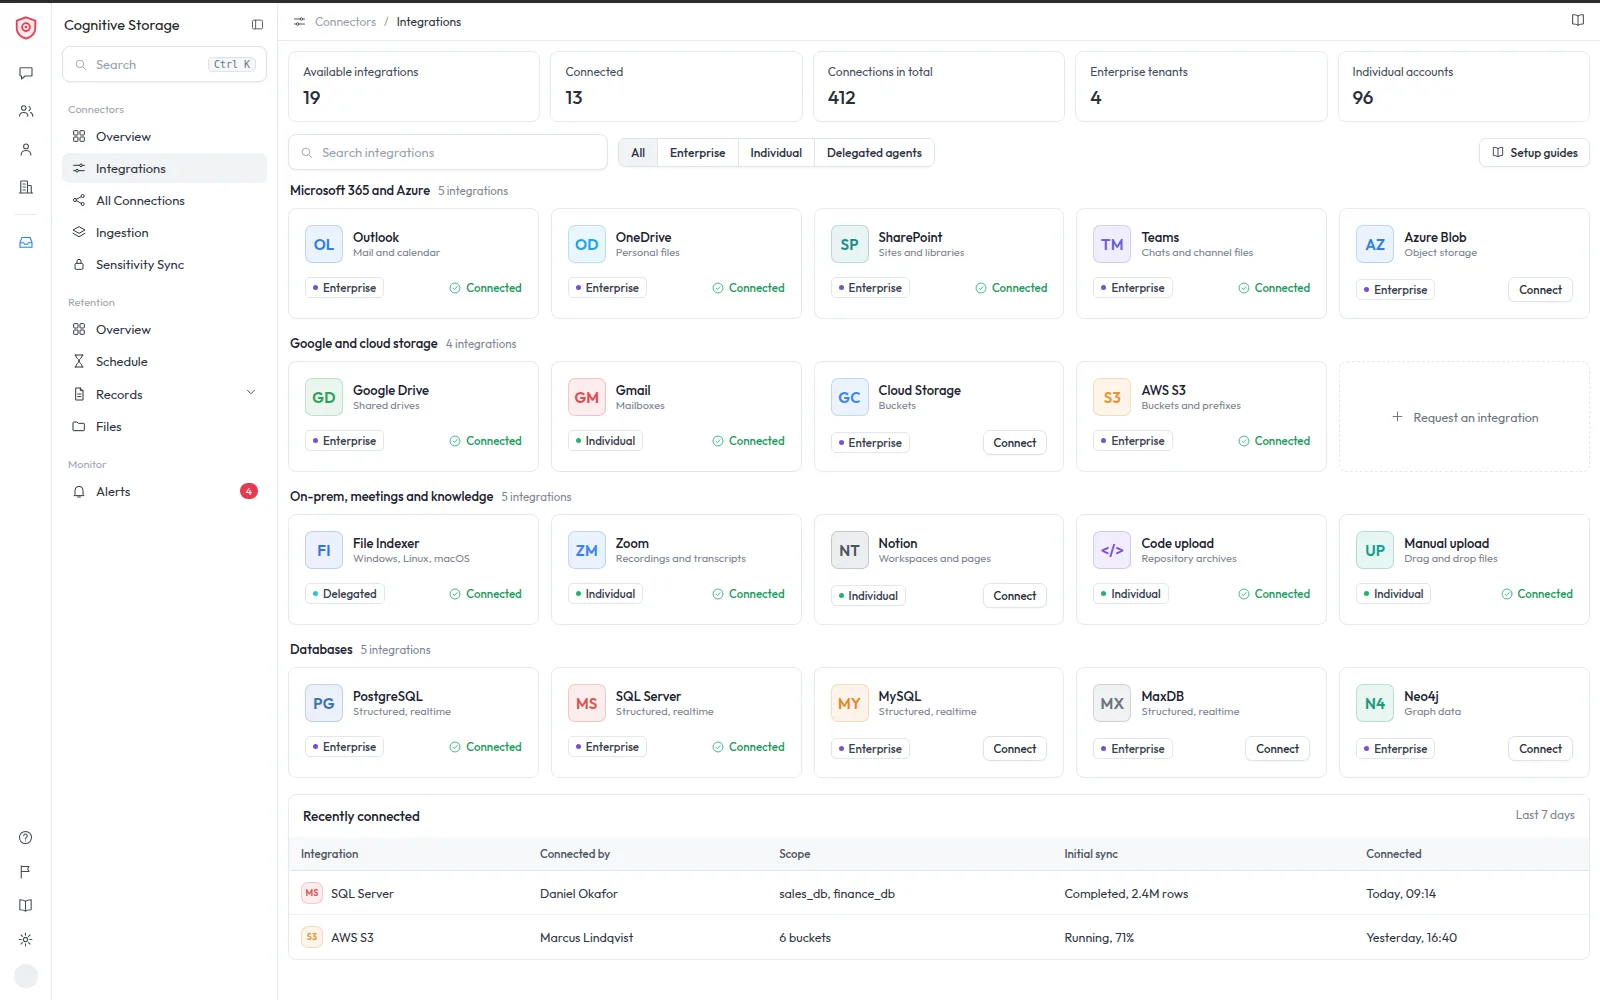Click the Alerts badge showing 4
Image resolution: width=1600 pixels, height=1000 pixels.
249,491
